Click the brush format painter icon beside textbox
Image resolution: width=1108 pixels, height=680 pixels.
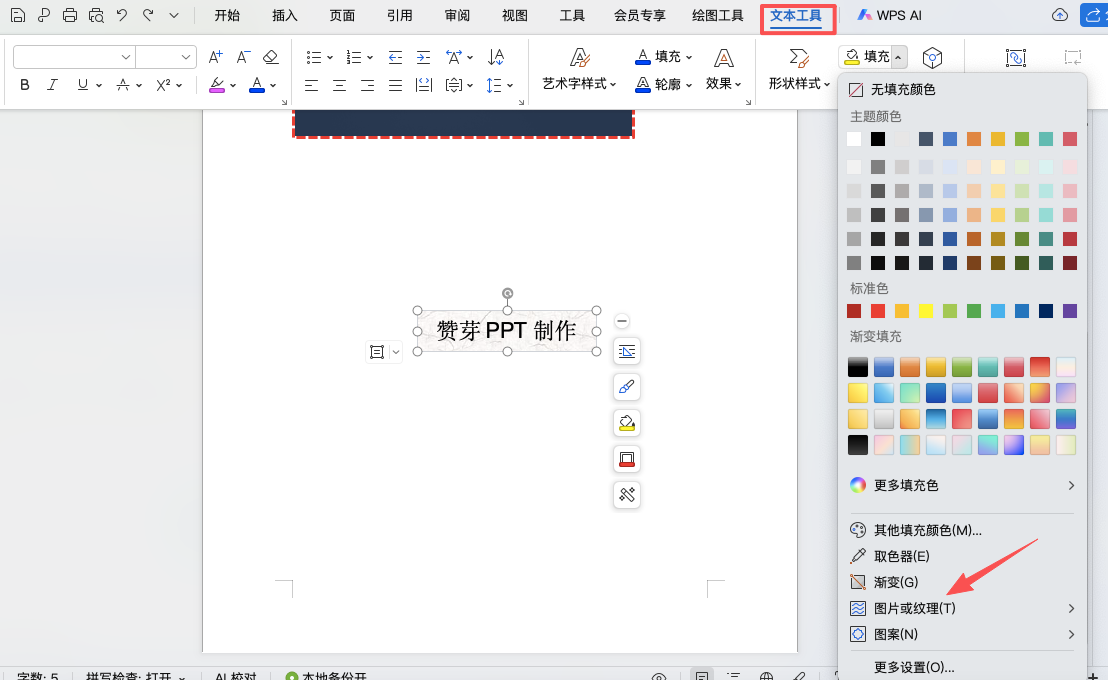point(626,387)
